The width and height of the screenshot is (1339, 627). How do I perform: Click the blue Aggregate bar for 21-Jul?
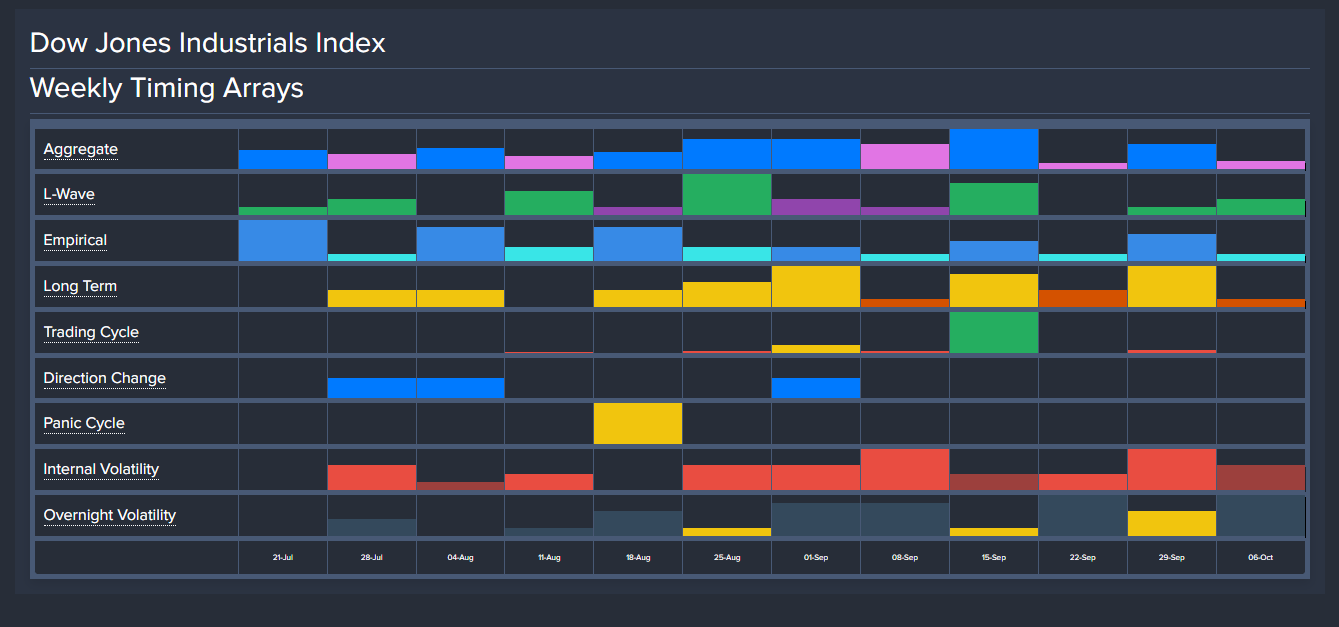pyautogui.click(x=283, y=160)
